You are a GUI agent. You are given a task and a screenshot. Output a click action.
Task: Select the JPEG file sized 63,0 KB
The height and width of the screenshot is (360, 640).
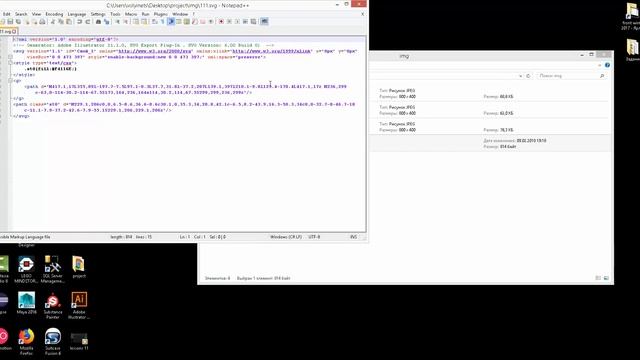point(491,110)
